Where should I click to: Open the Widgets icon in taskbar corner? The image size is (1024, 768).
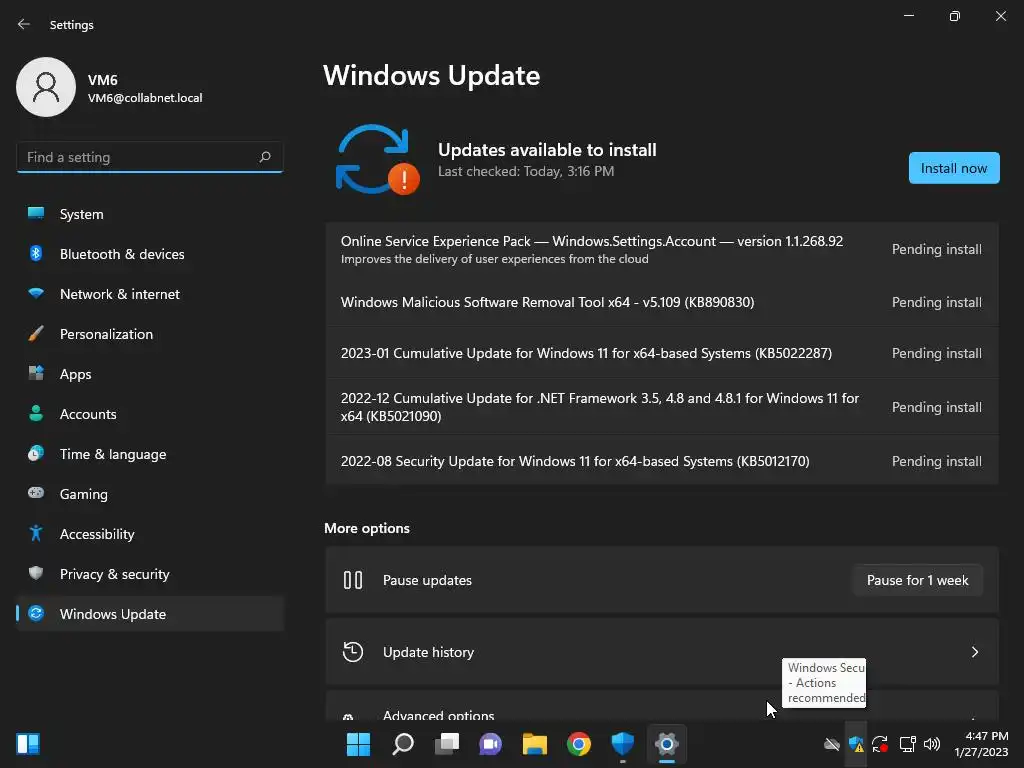pos(28,744)
